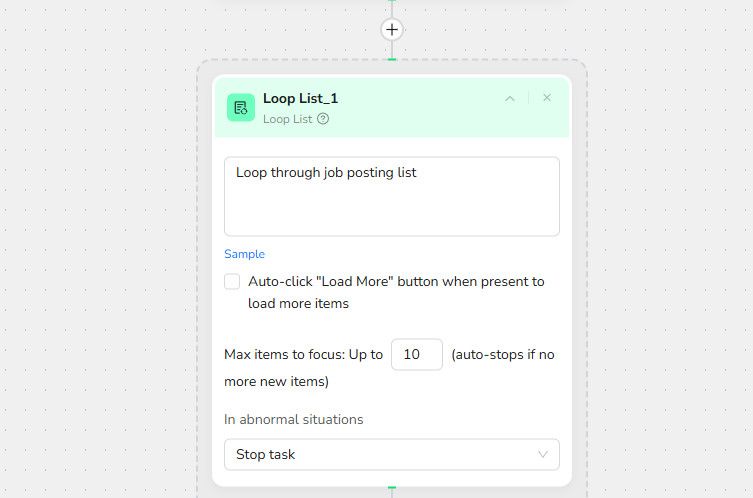Open the help tooltip beside Loop List
753x498 pixels.
(x=323, y=119)
